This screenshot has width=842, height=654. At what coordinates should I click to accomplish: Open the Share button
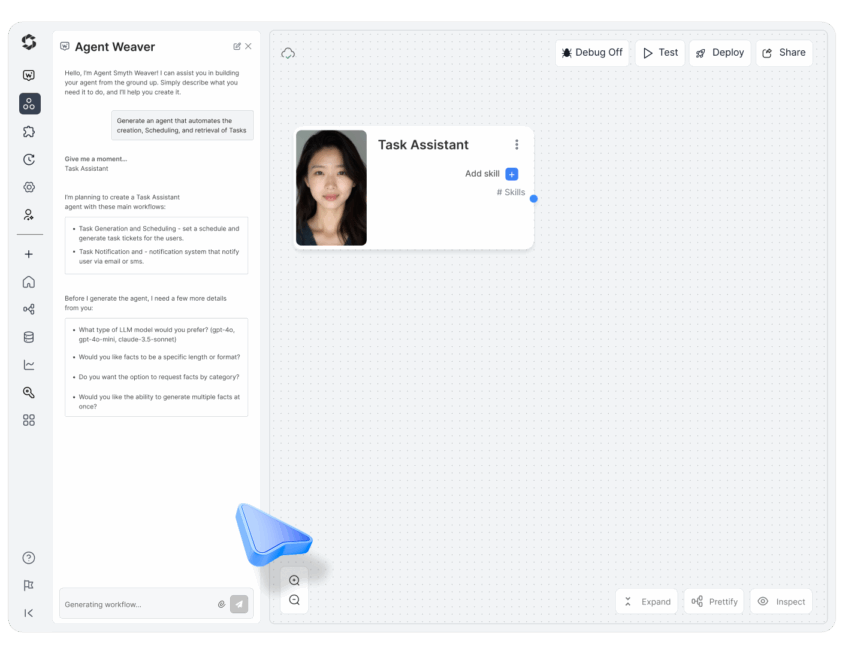[x=783, y=53]
